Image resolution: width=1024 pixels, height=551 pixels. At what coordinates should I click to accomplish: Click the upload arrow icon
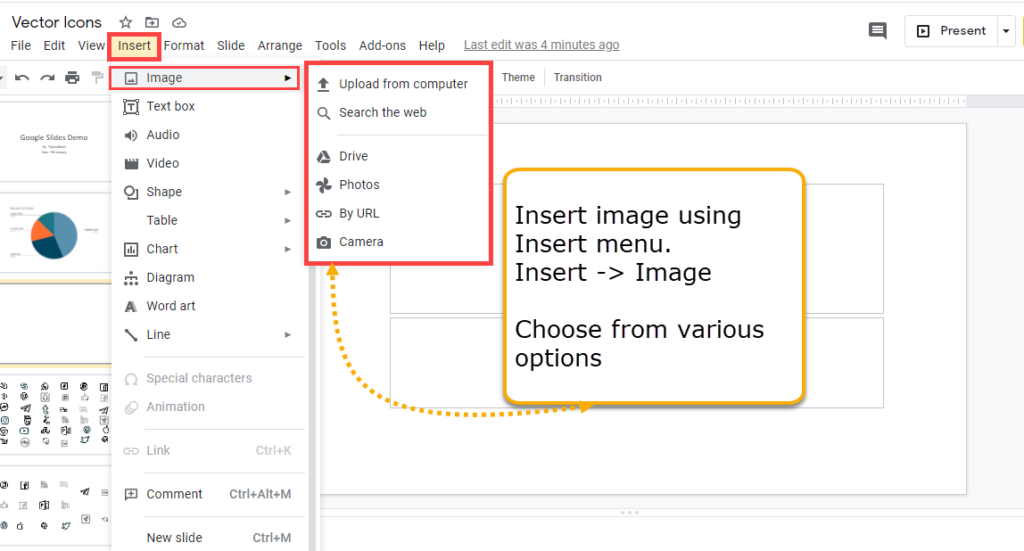pos(323,84)
